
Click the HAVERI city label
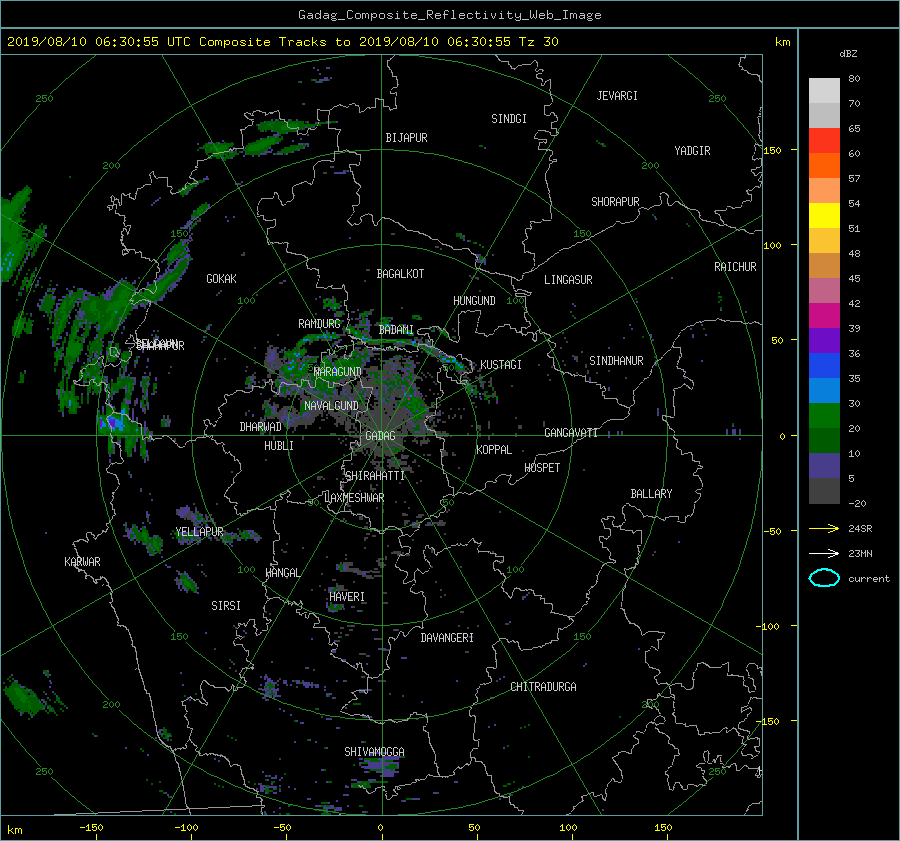(x=347, y=597)
